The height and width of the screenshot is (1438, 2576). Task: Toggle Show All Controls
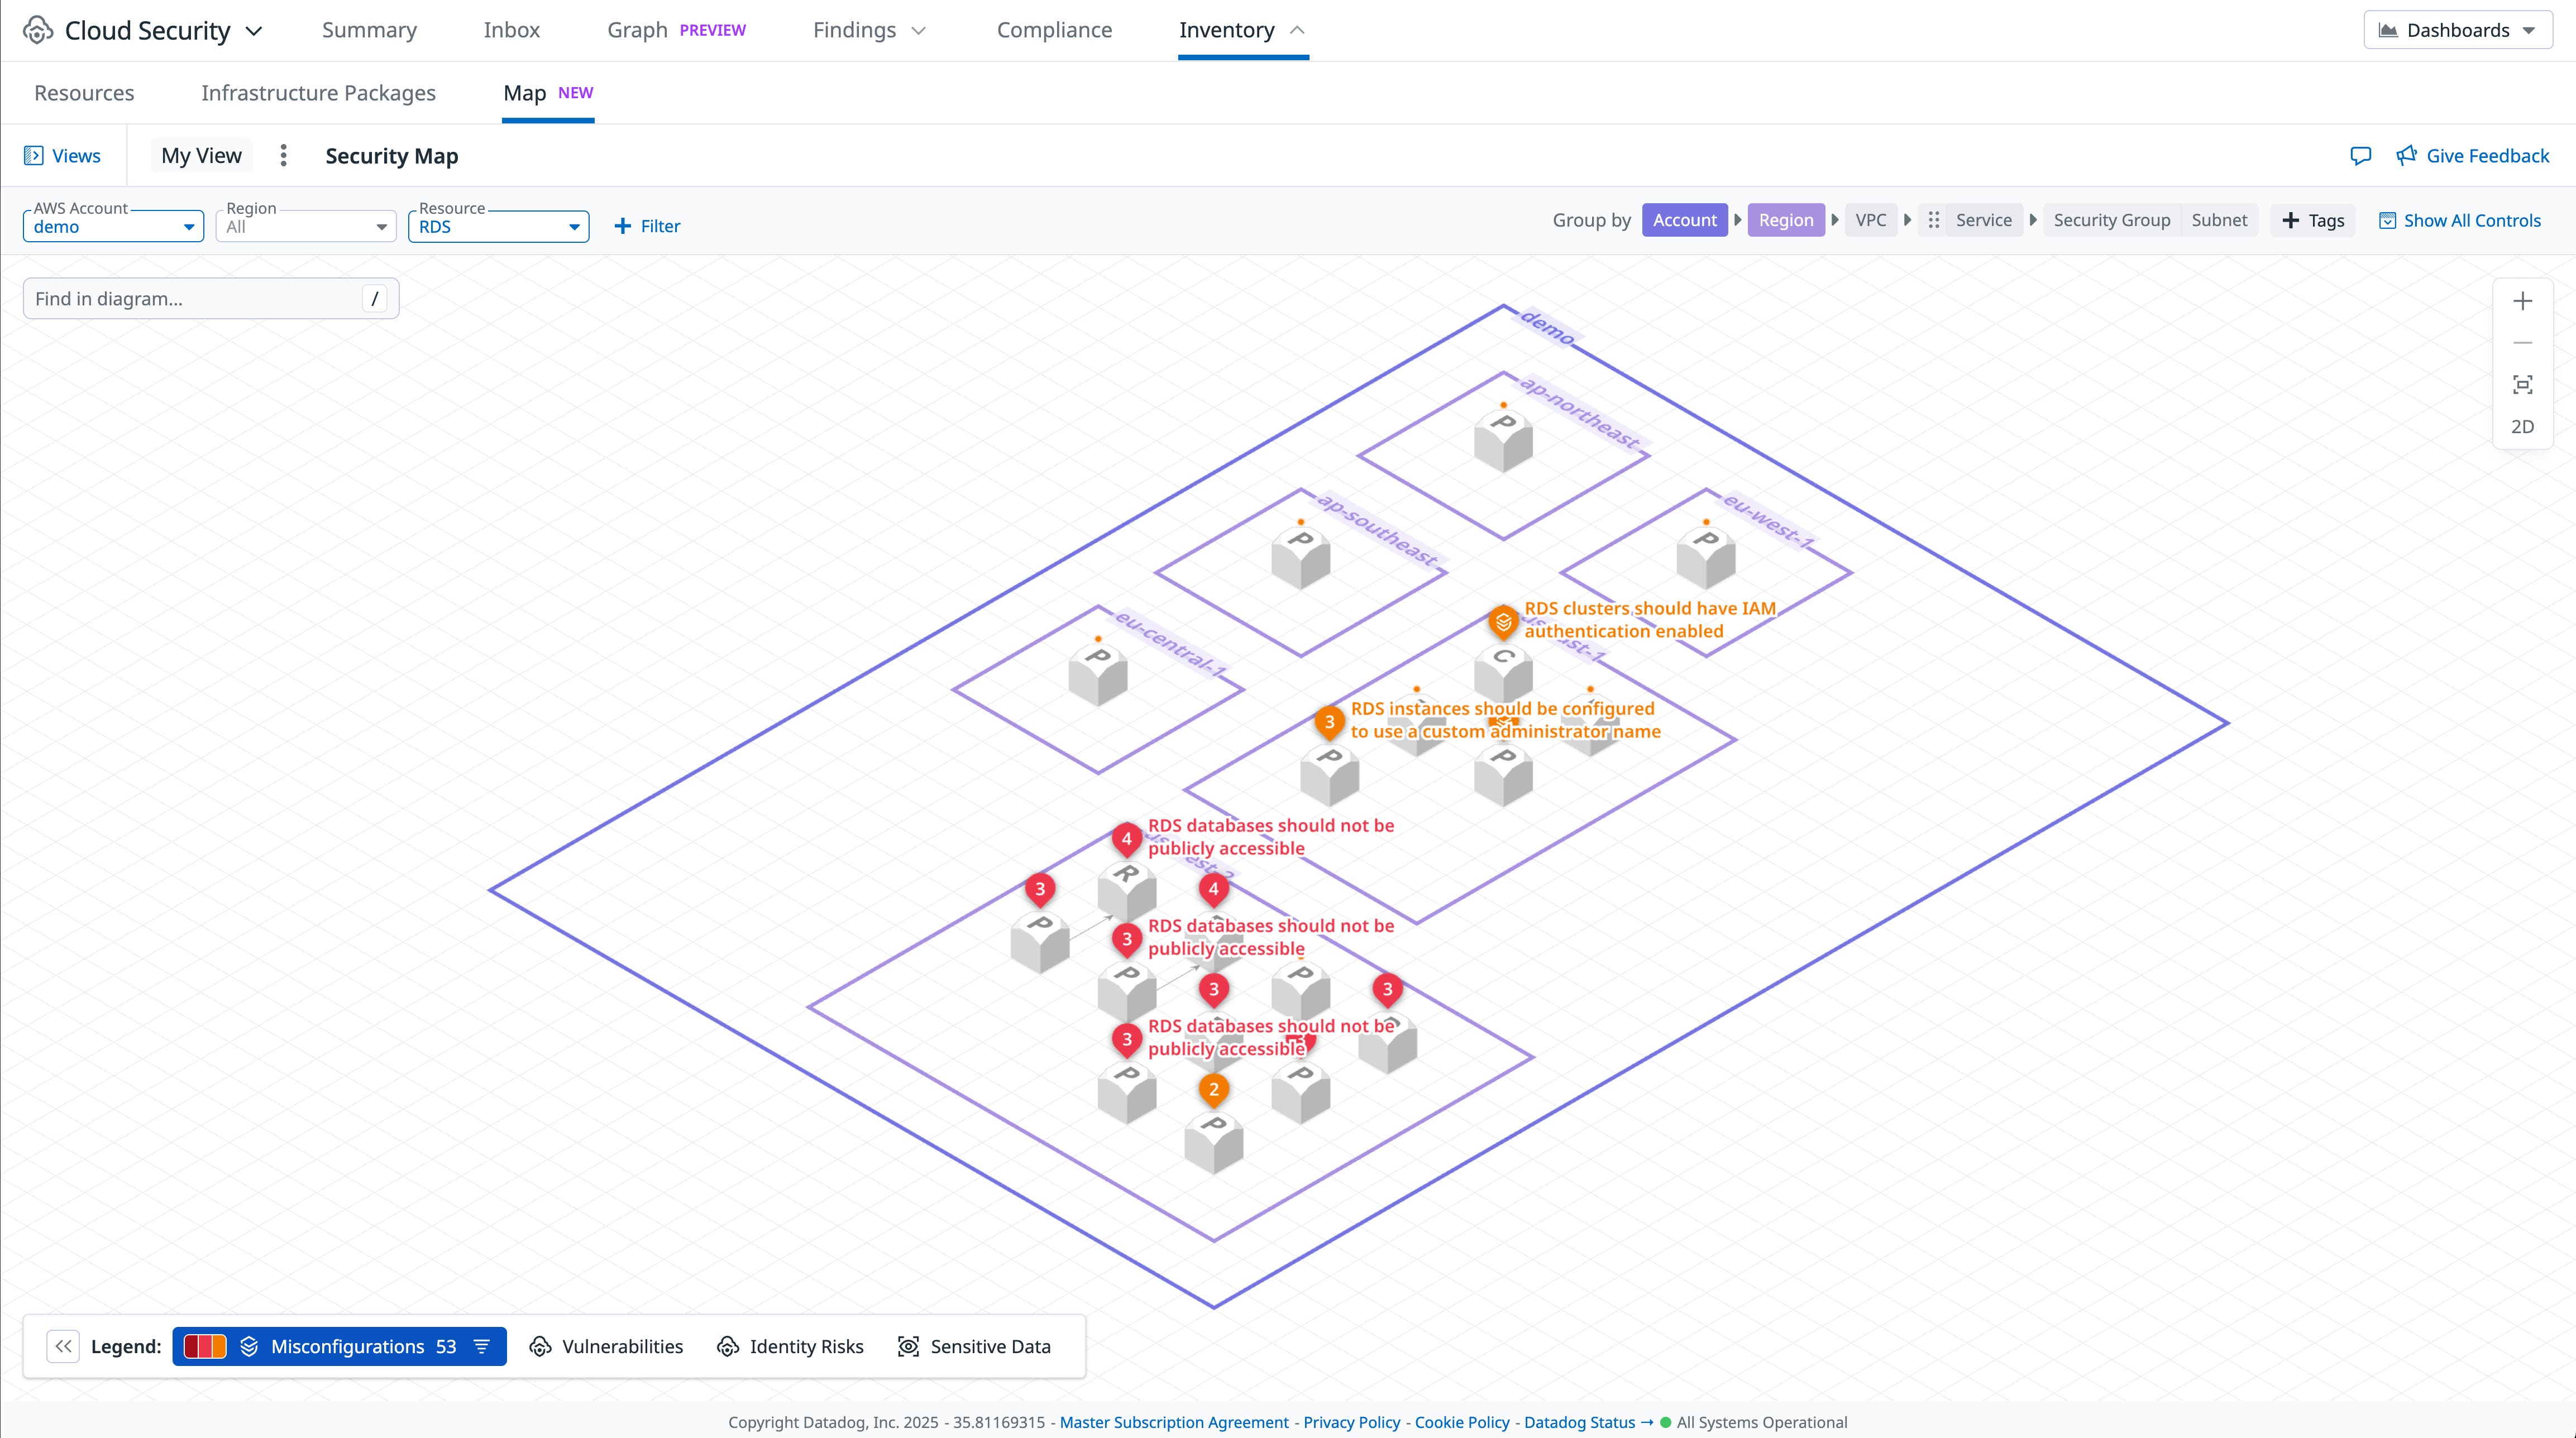(2460, 220)
